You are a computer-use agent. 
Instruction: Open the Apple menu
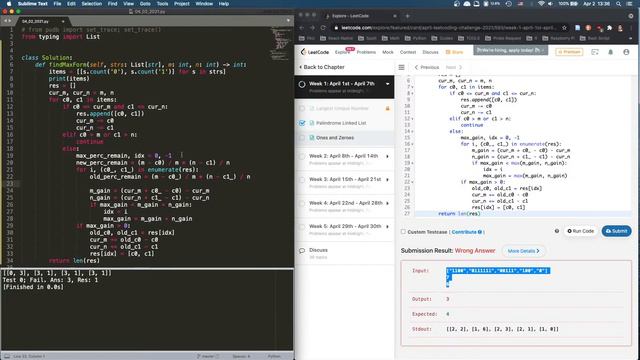coord(9,4)
